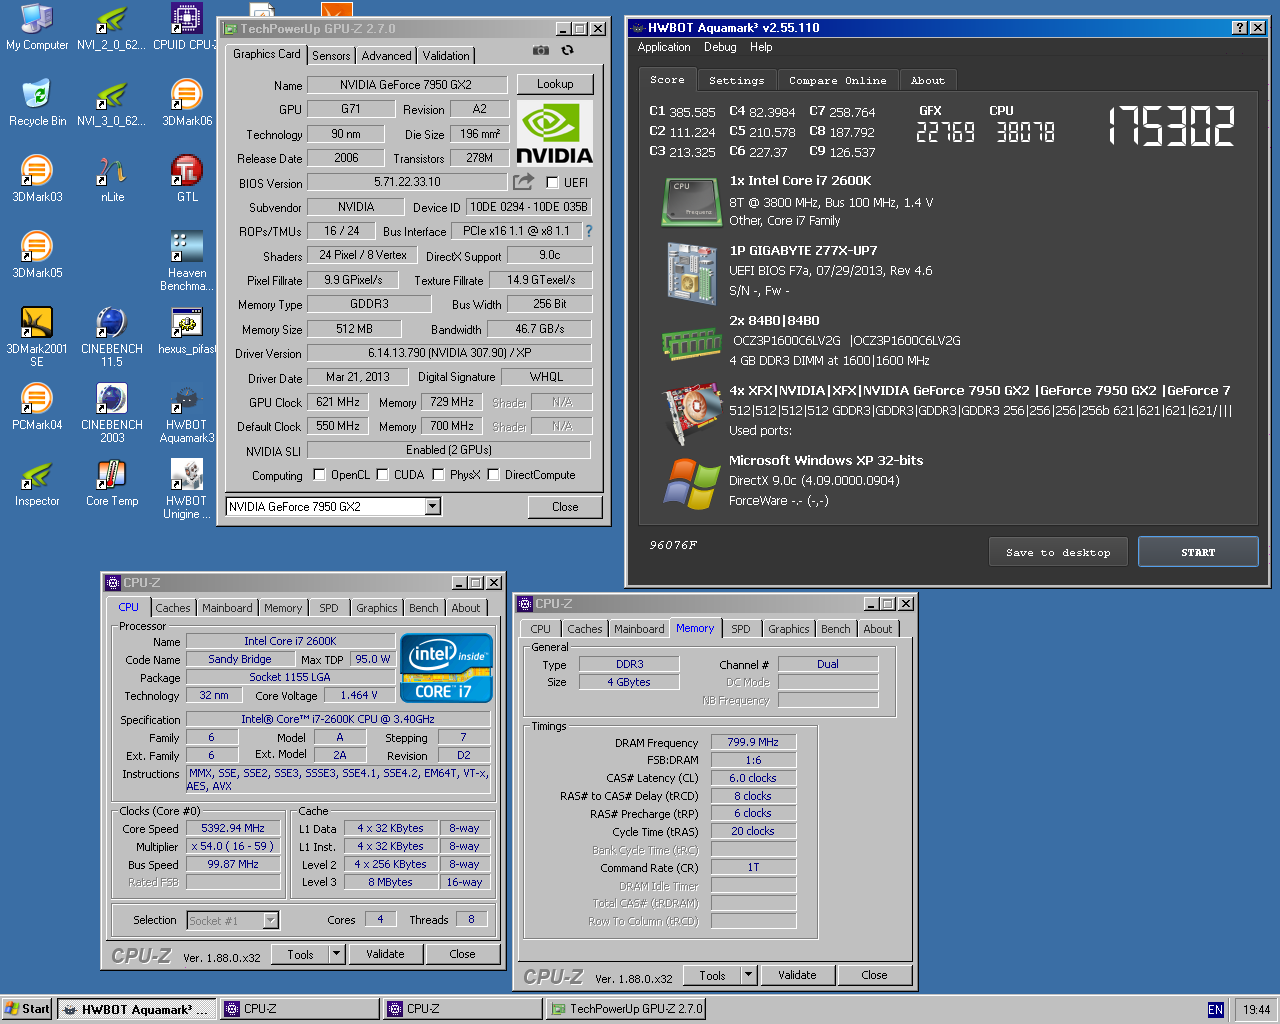Click GPU-Z screenshot camera icon

(541, 50)
